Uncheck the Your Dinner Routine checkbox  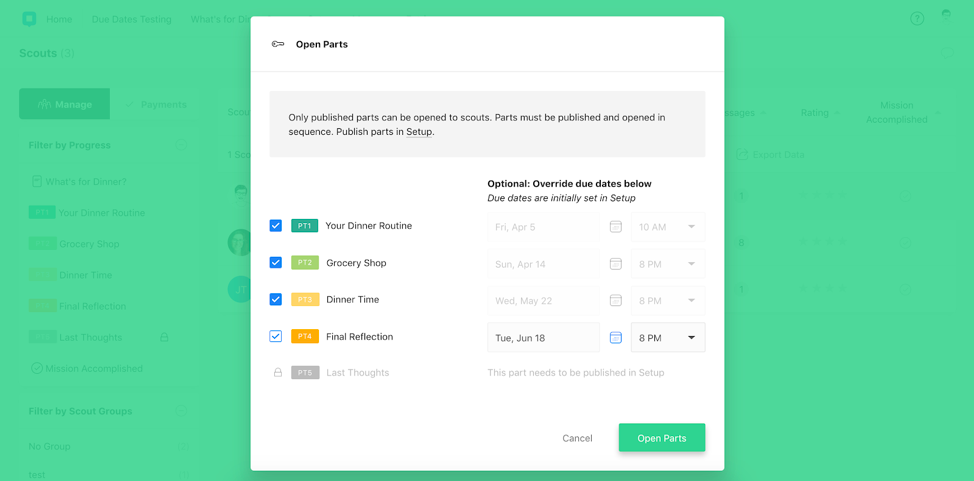[x=276, y=226]
